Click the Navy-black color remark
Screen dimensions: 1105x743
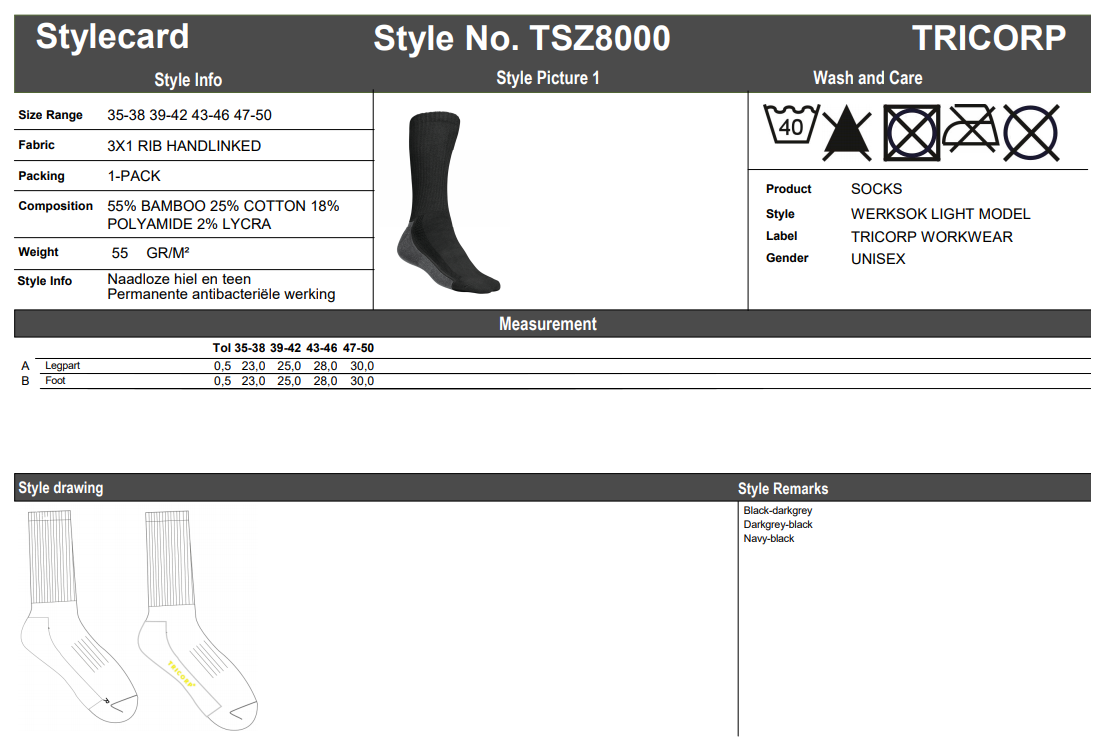pos(769,539)
